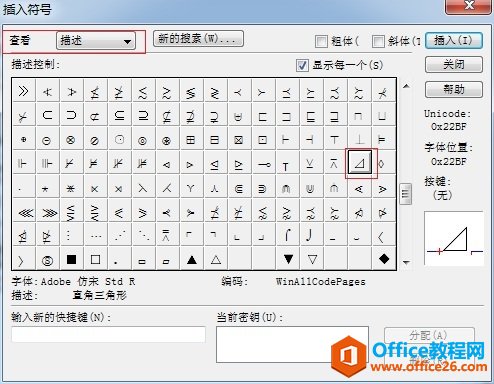Select the squared times symbol ⊠

pos(239,140)
